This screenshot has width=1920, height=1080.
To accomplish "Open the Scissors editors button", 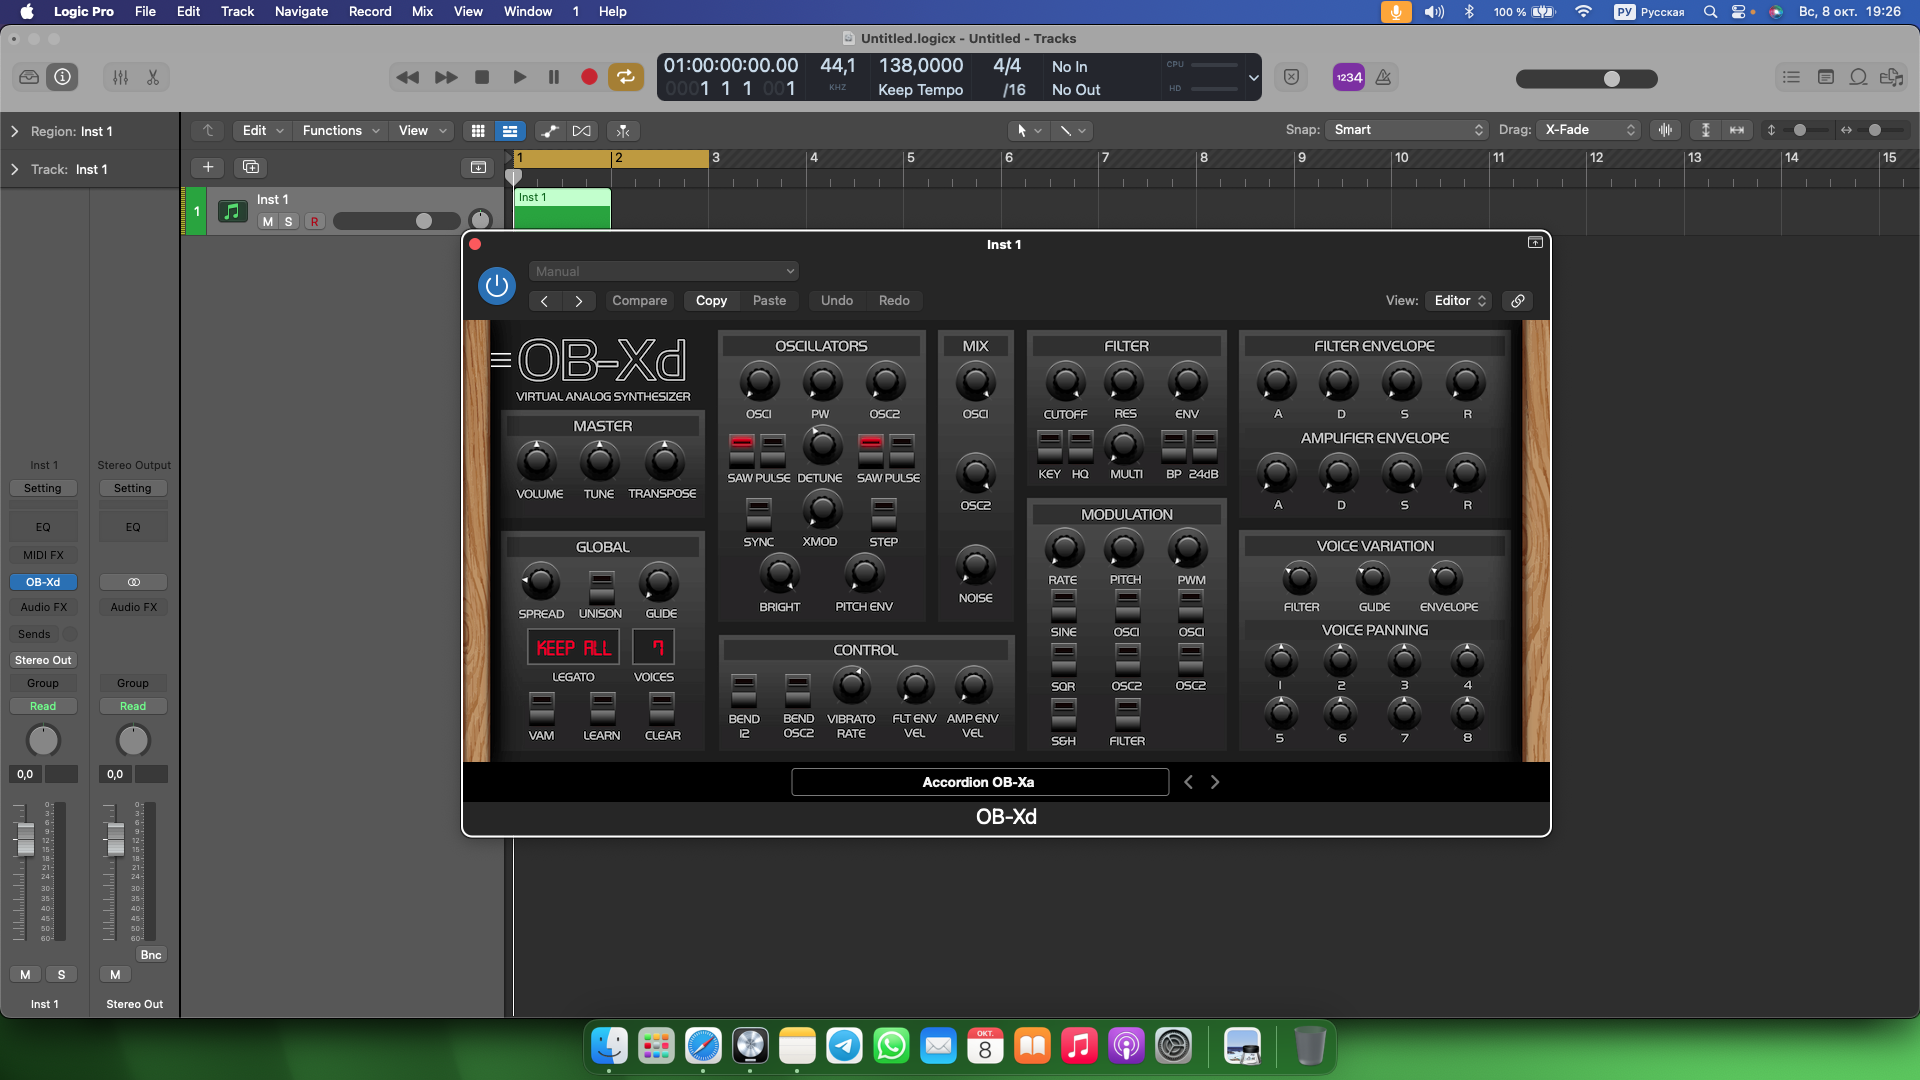I will pyautogui.click(x=153, y=77).
